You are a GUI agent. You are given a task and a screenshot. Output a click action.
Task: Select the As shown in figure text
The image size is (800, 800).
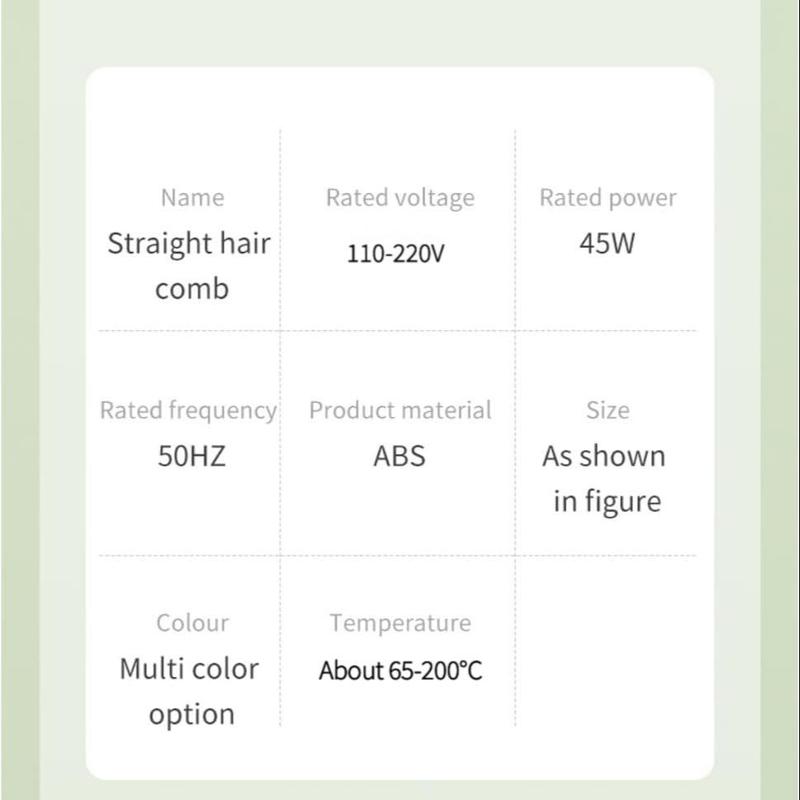pyautogui.click(x=605, y=479)
